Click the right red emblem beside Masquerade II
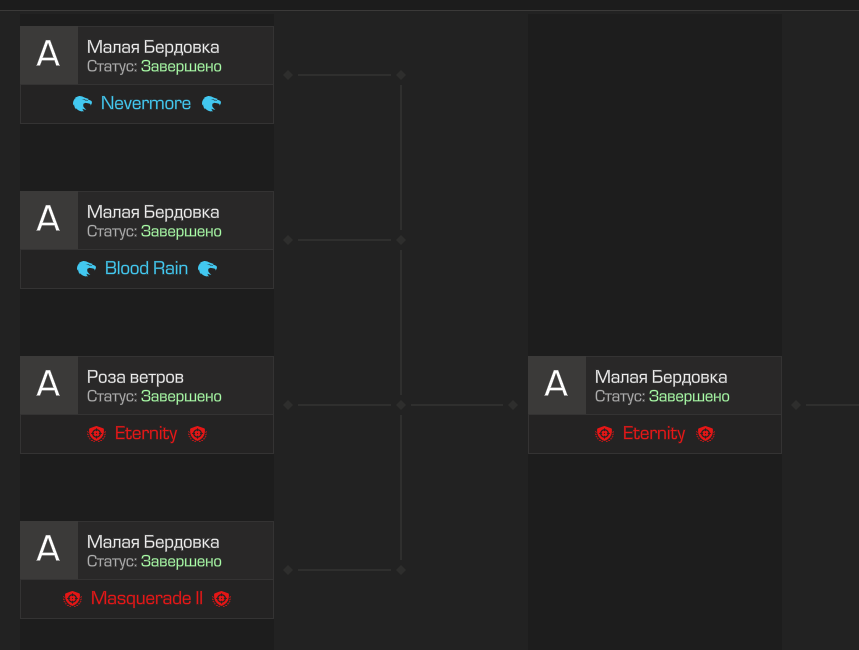Screen dimensions: 859x650 pos(221,598)
